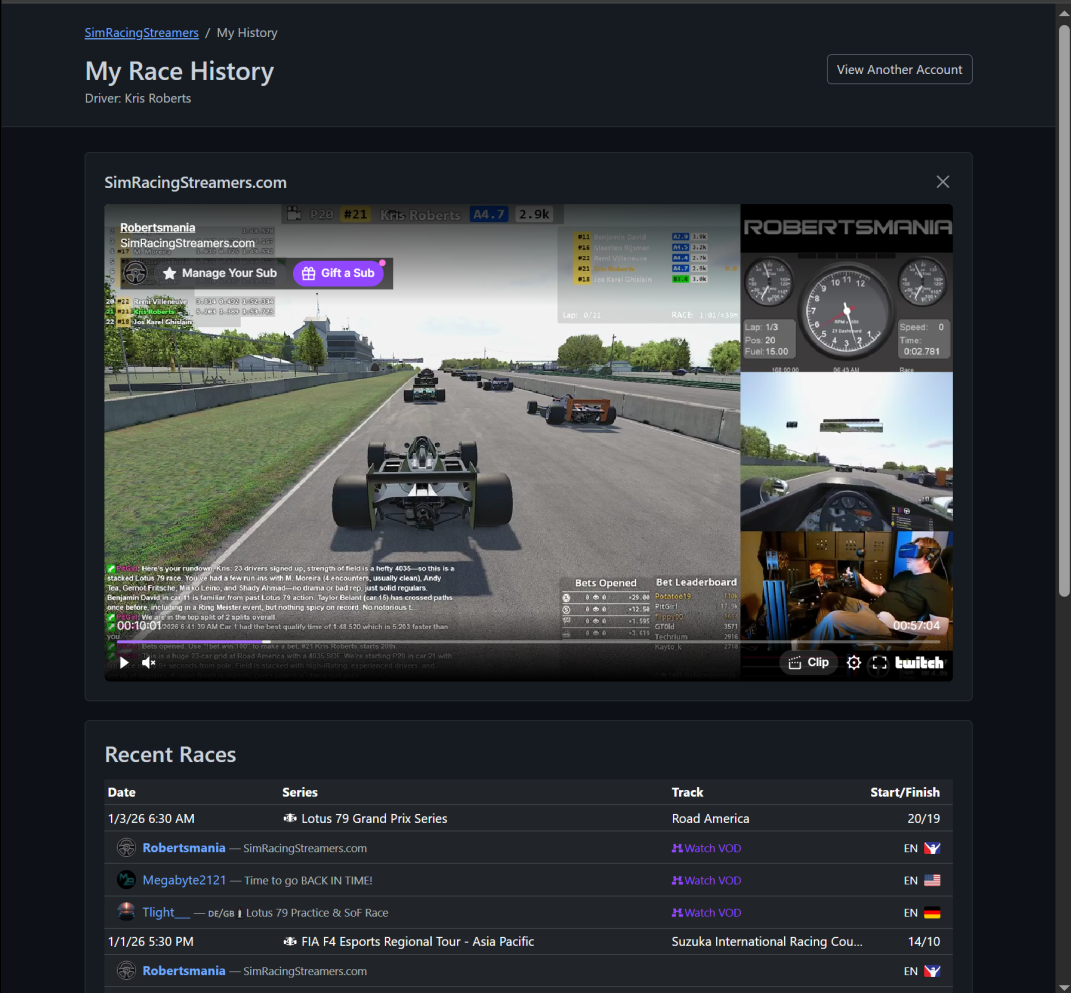Click View Another Account button
The image size is (1071, 993).
899,70
